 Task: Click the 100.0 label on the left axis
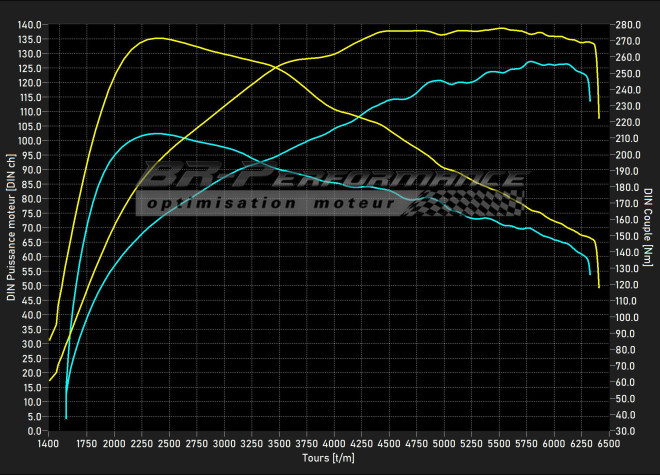coord(29,141)
